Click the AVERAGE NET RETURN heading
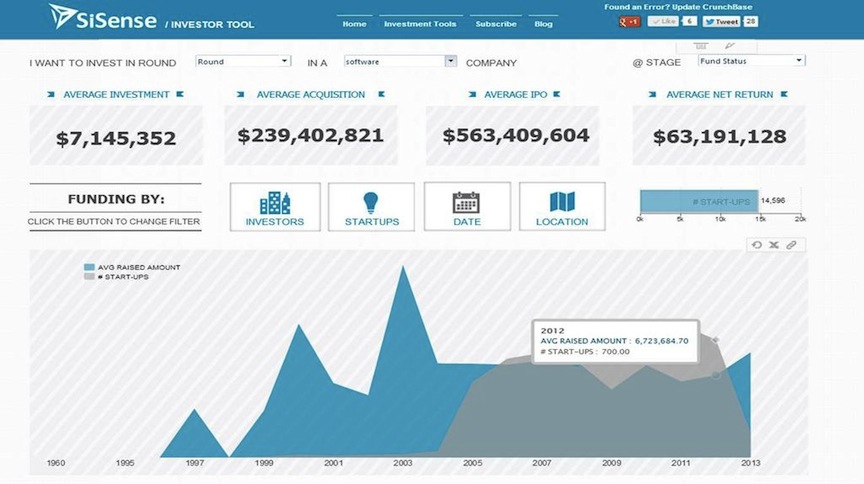 point(720,95)
